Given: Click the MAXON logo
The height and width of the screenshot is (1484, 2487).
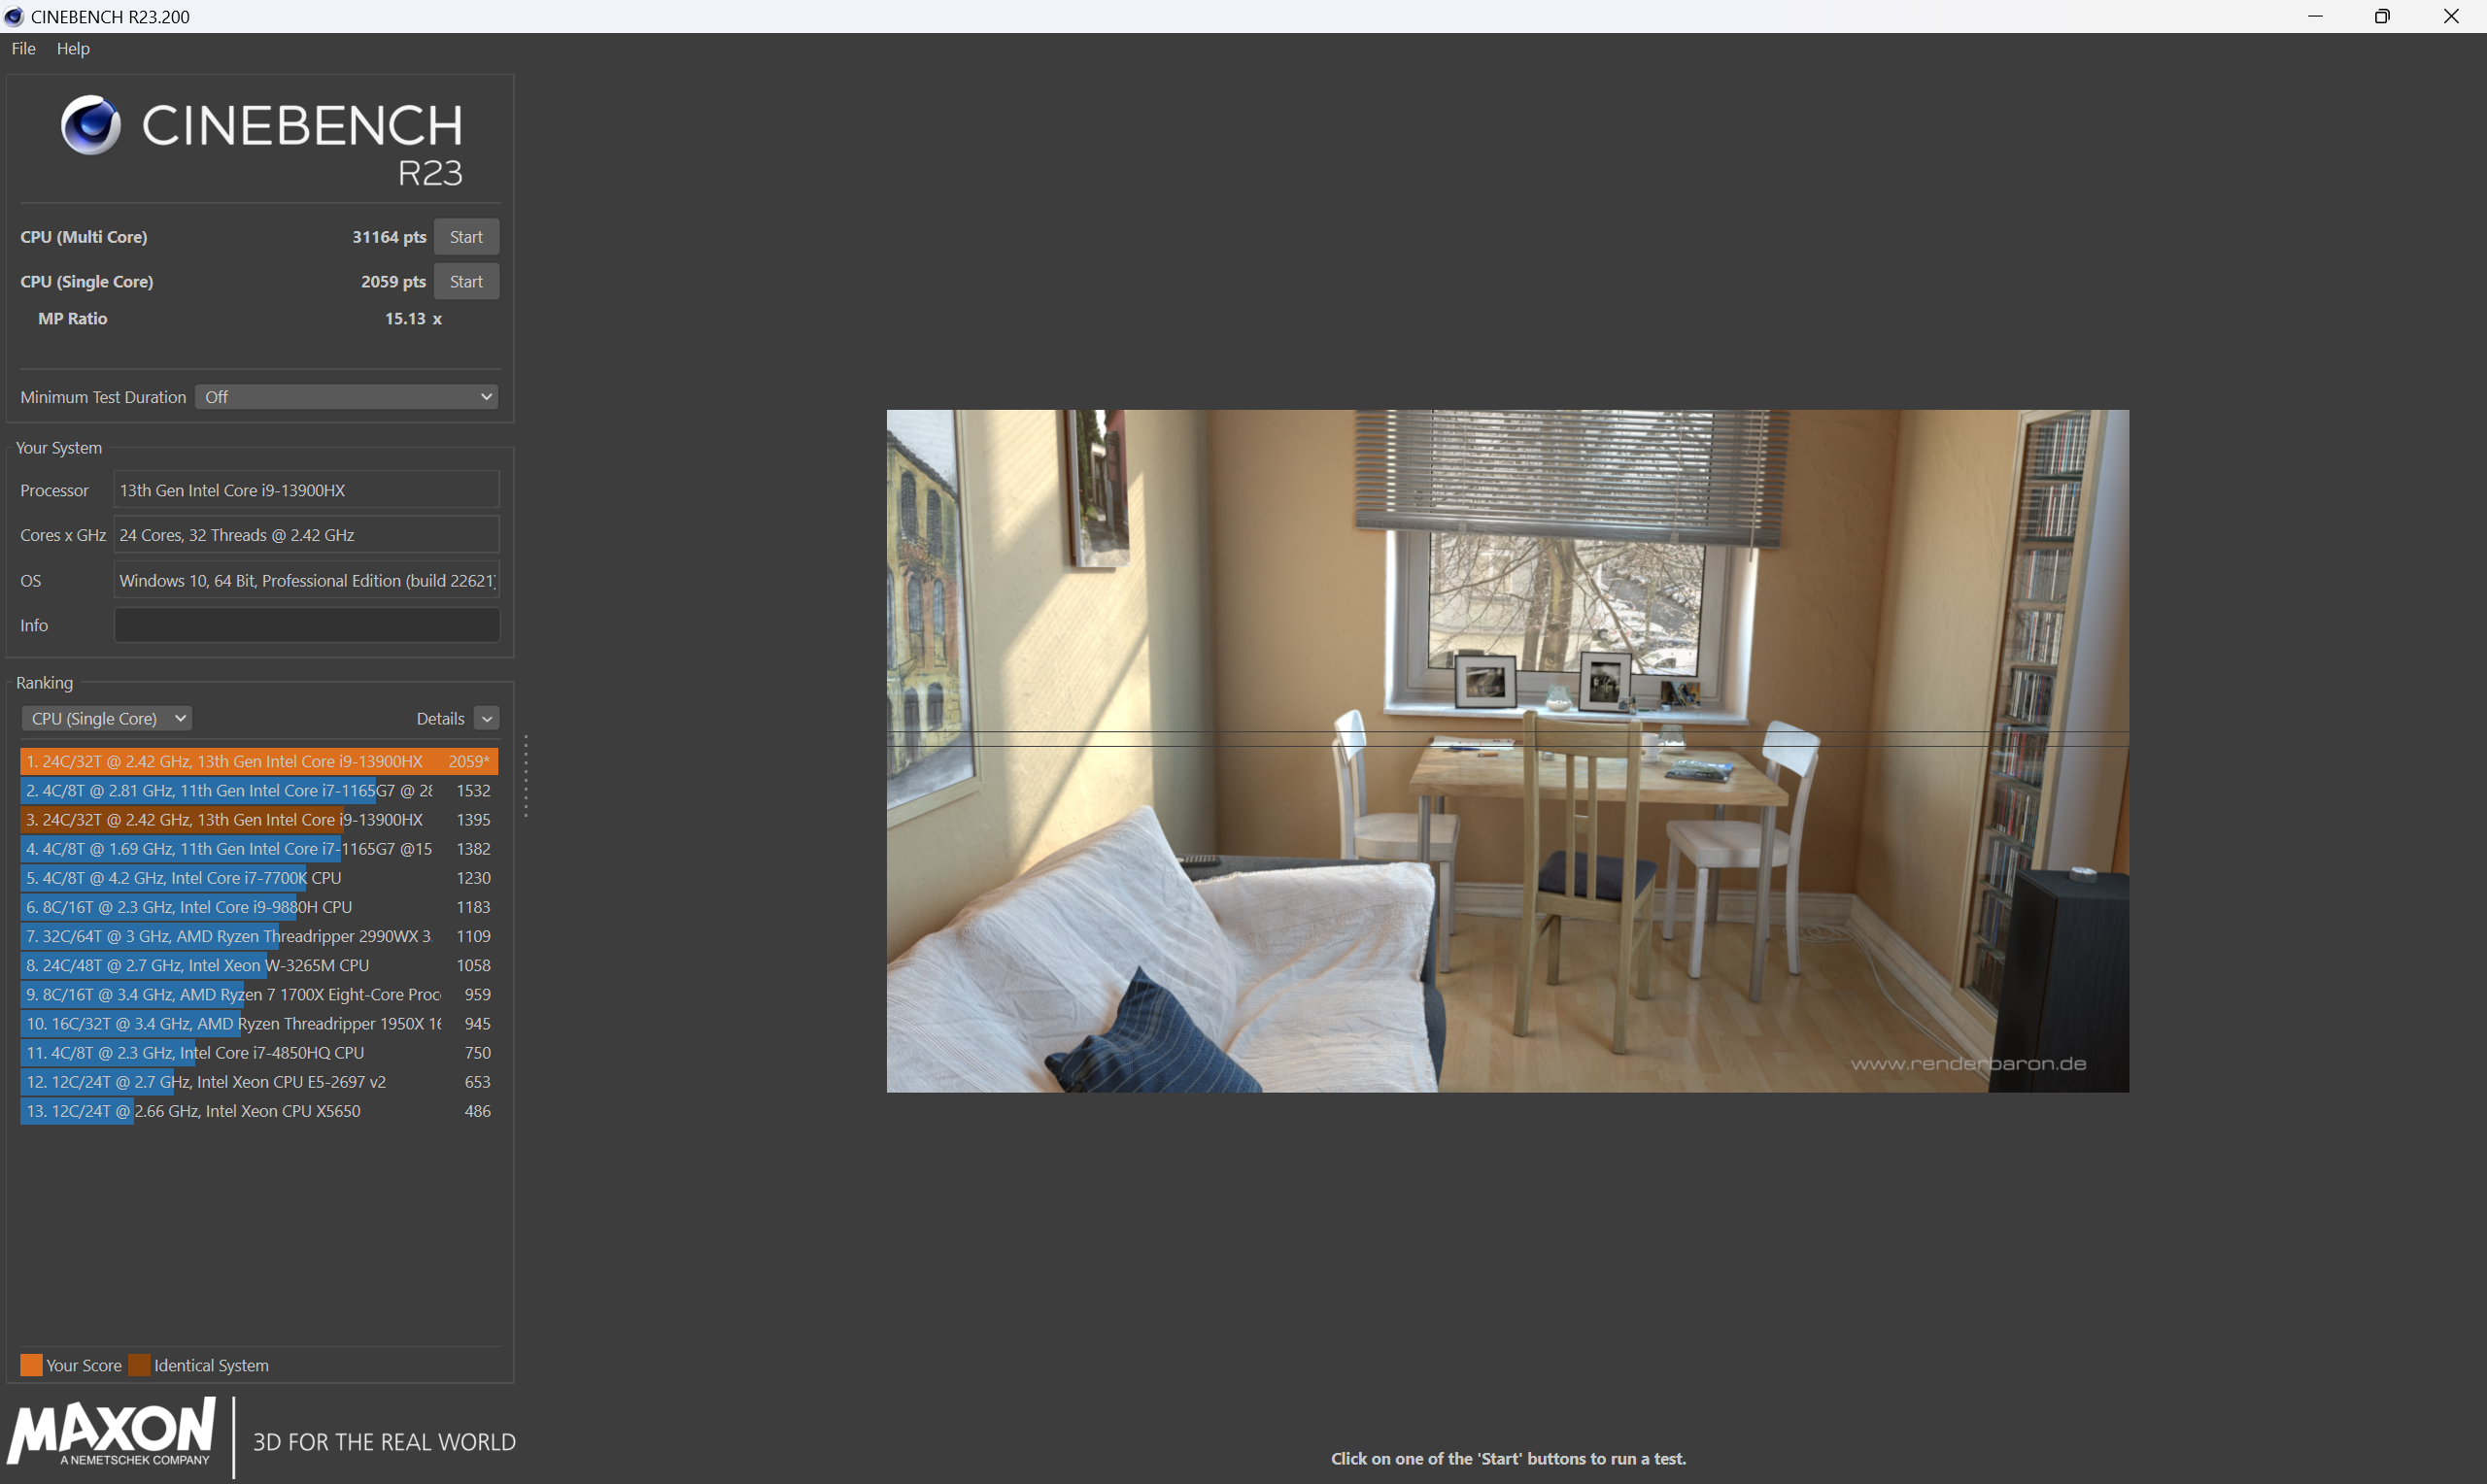Looking at the screenshot, I should click(112, 1432).
